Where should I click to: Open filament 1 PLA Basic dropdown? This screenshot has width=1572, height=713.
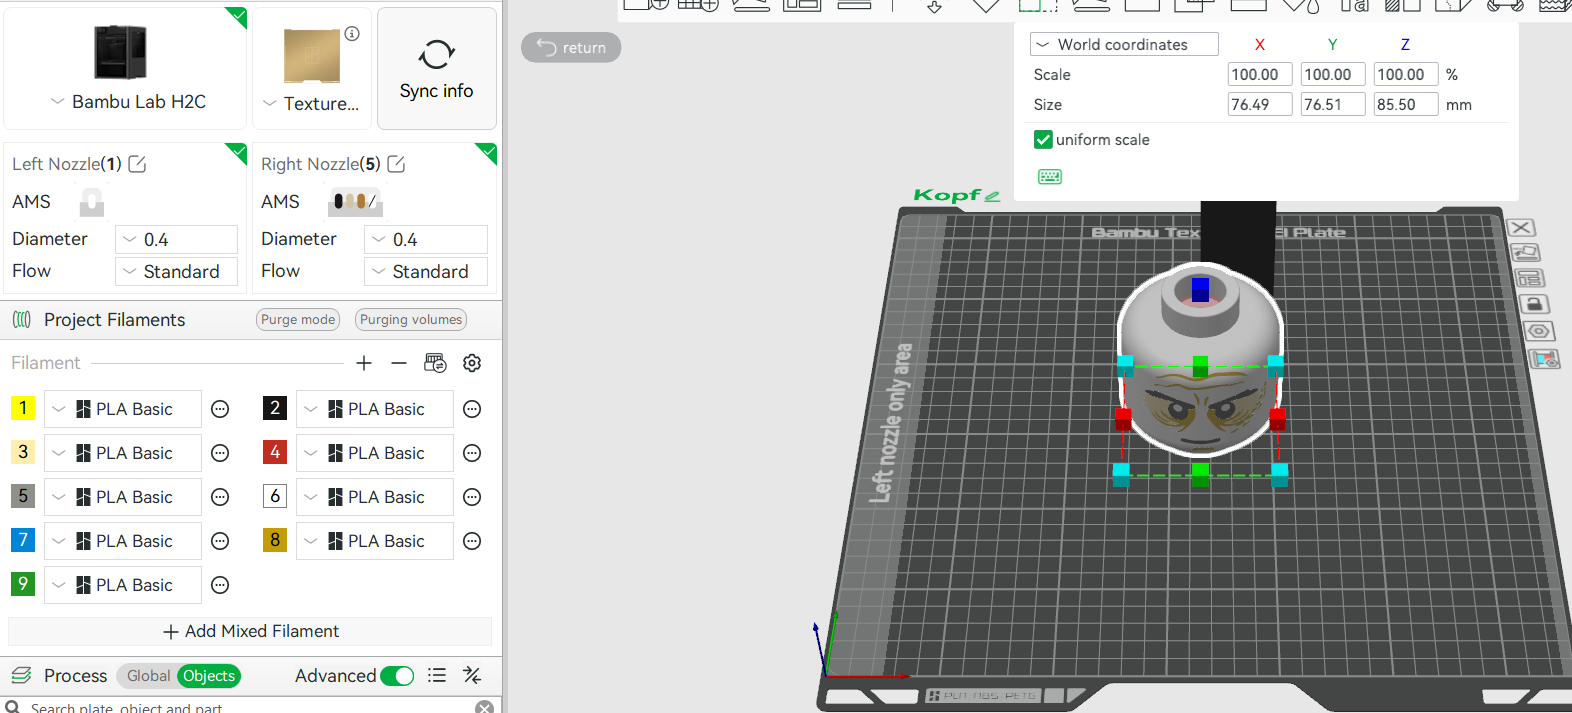(x=123, y=409)
